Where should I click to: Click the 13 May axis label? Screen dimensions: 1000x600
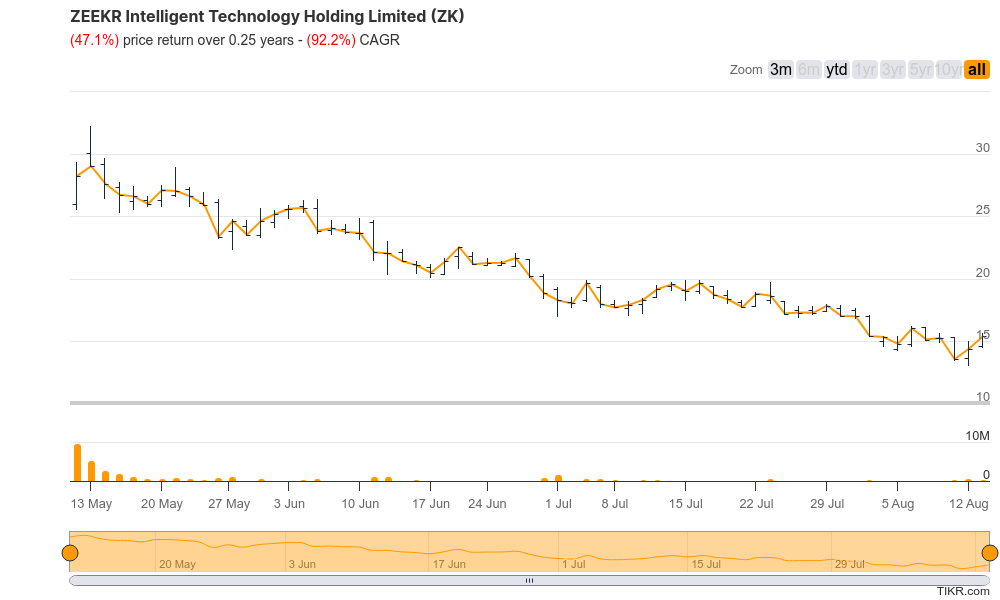pos(91,504)
